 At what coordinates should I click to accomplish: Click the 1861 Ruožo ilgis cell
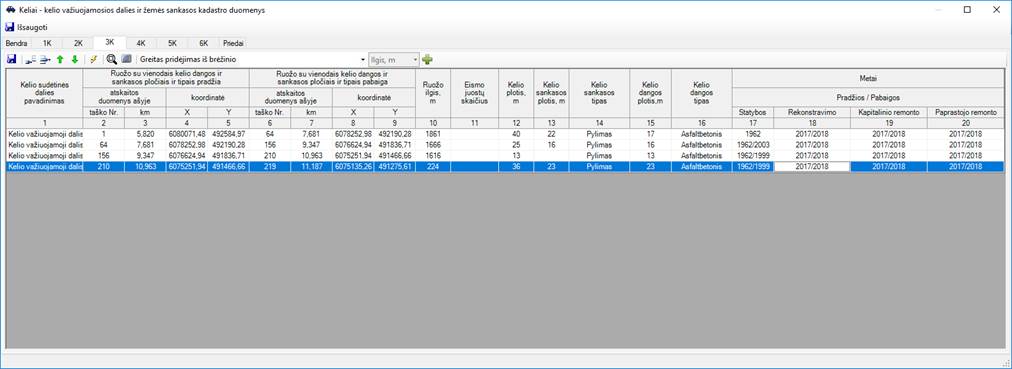point(433,134)
